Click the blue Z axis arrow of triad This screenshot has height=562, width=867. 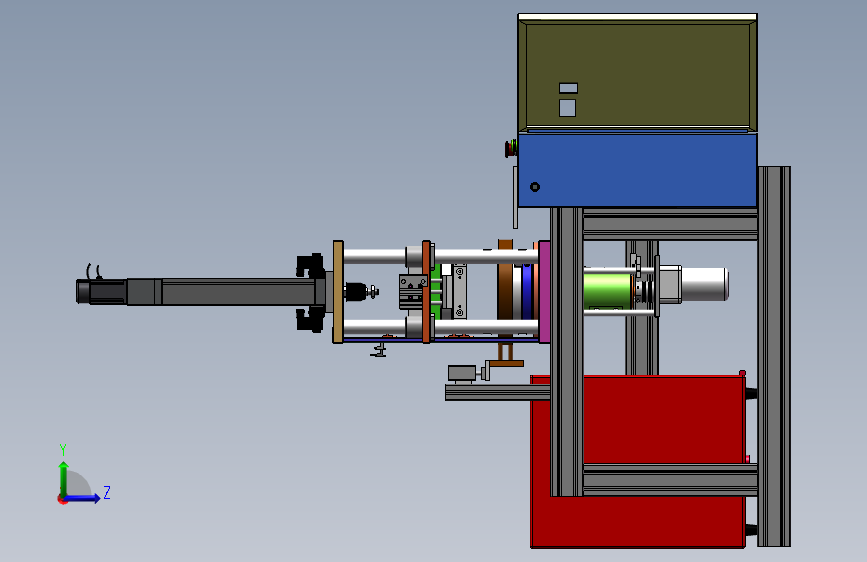(83, 498)
